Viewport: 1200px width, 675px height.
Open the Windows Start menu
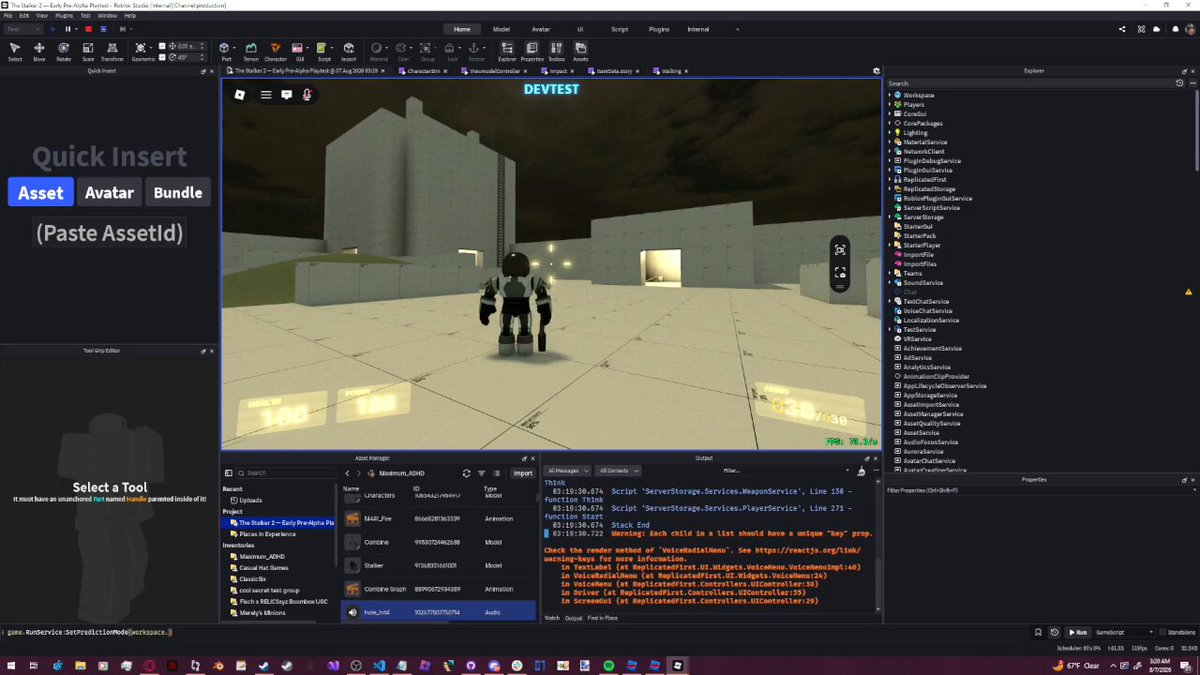click(12, 665)
